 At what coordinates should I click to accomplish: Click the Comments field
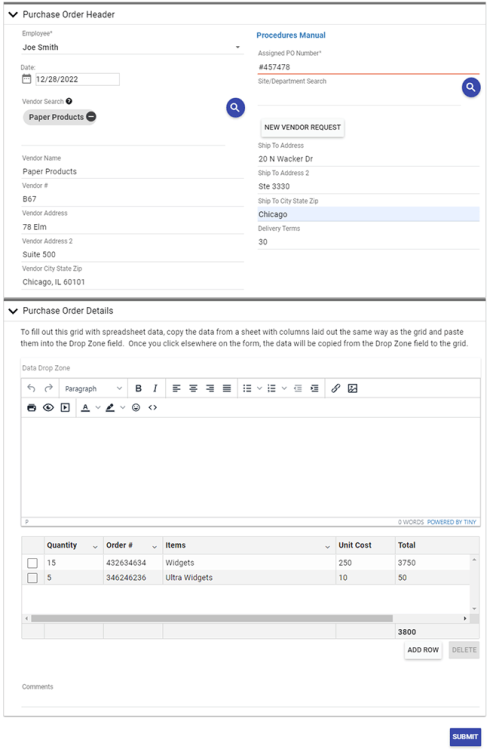coord(250,700)
